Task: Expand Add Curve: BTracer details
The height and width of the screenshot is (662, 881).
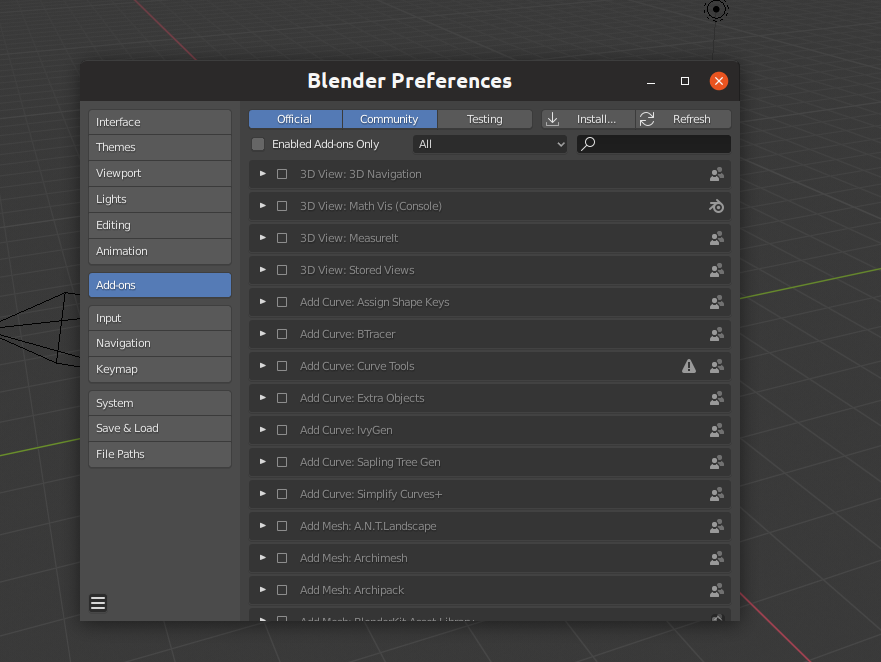Action: point(262,334)
